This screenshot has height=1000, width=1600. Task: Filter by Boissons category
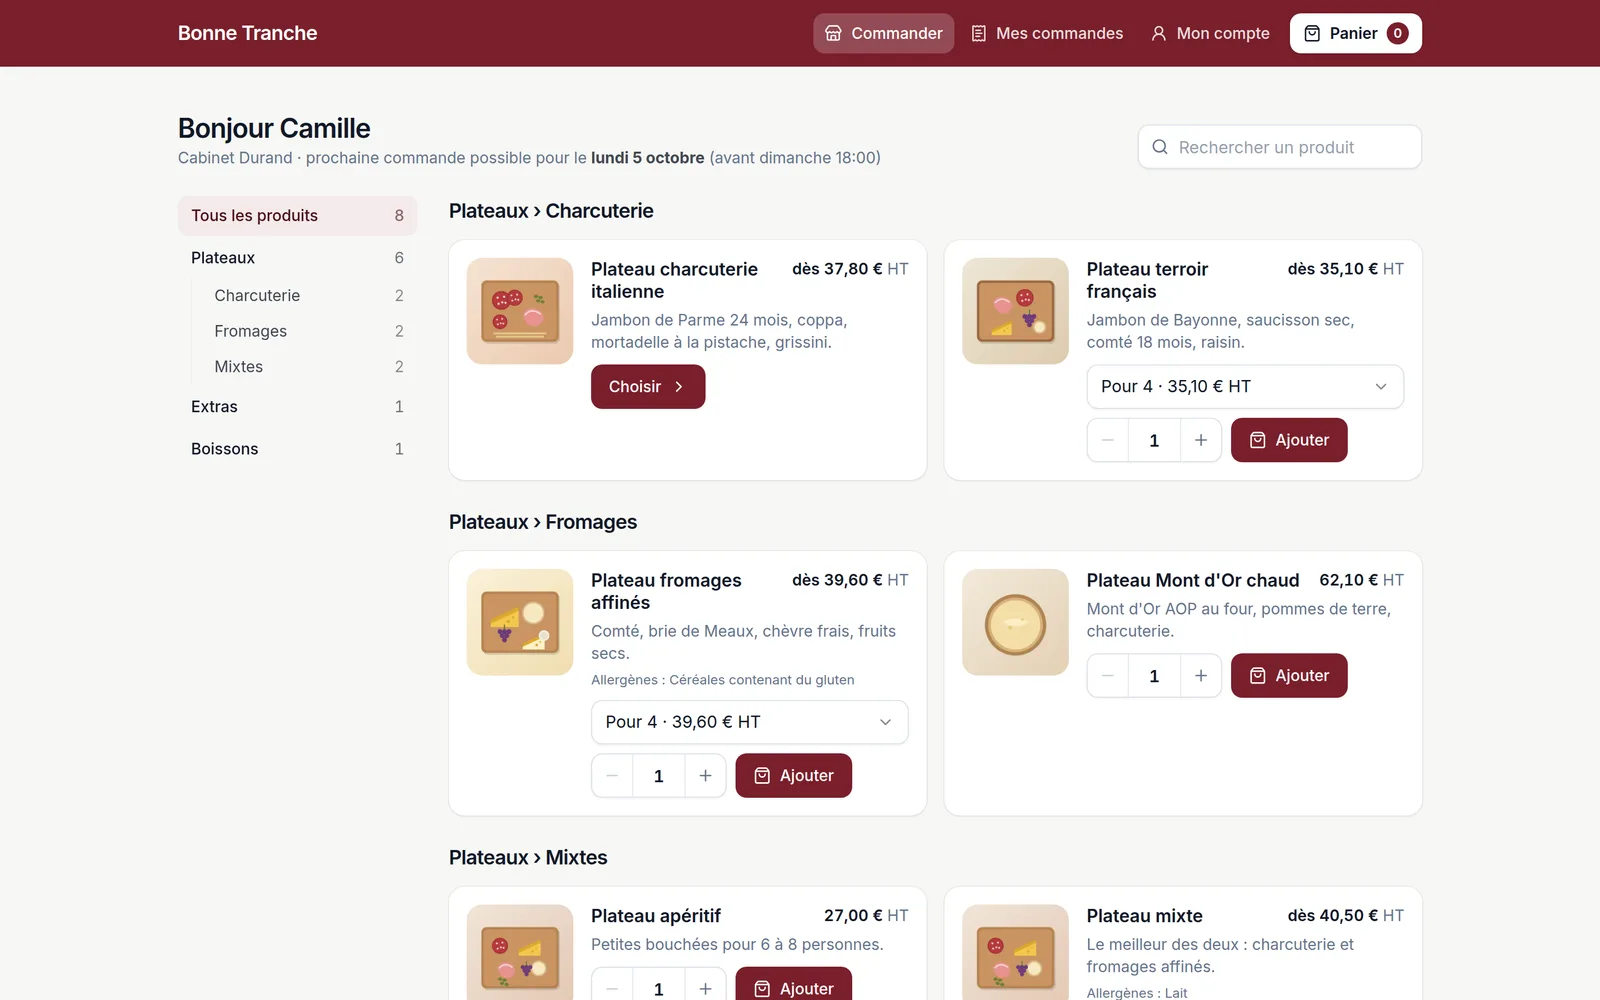[x=297, y=449]
